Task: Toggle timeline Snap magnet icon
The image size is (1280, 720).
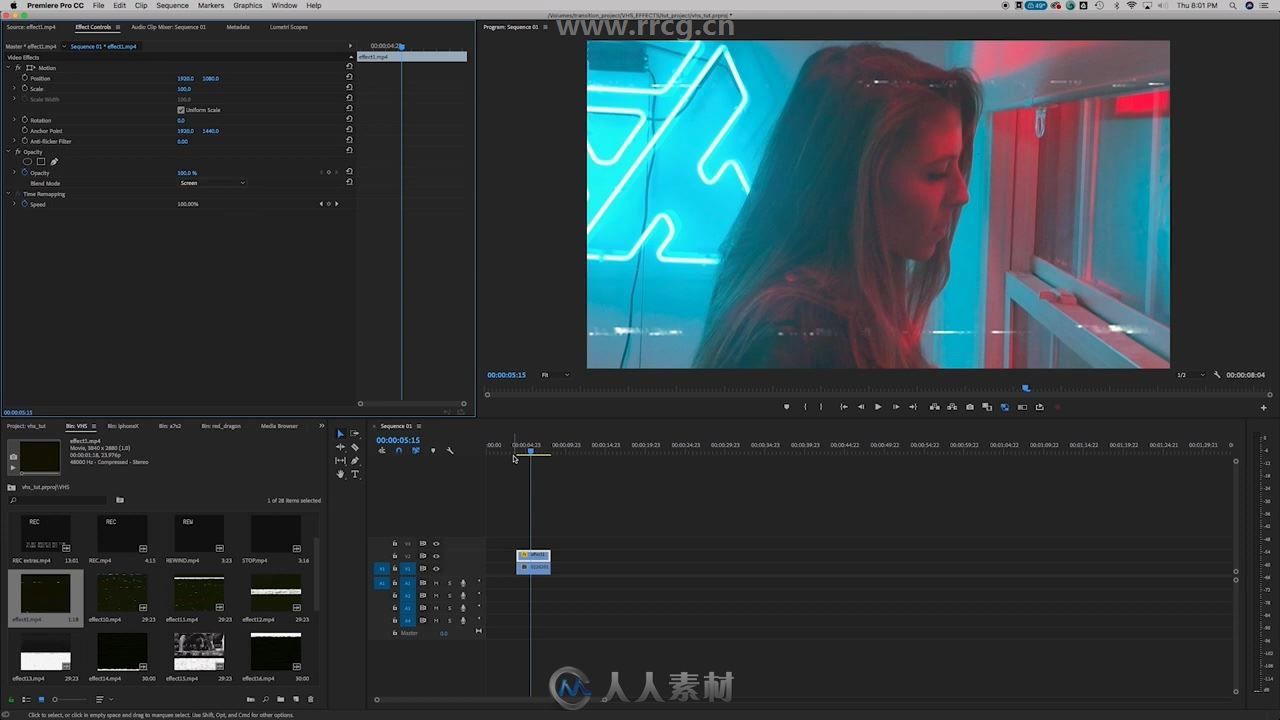Action: pos(398,450)
